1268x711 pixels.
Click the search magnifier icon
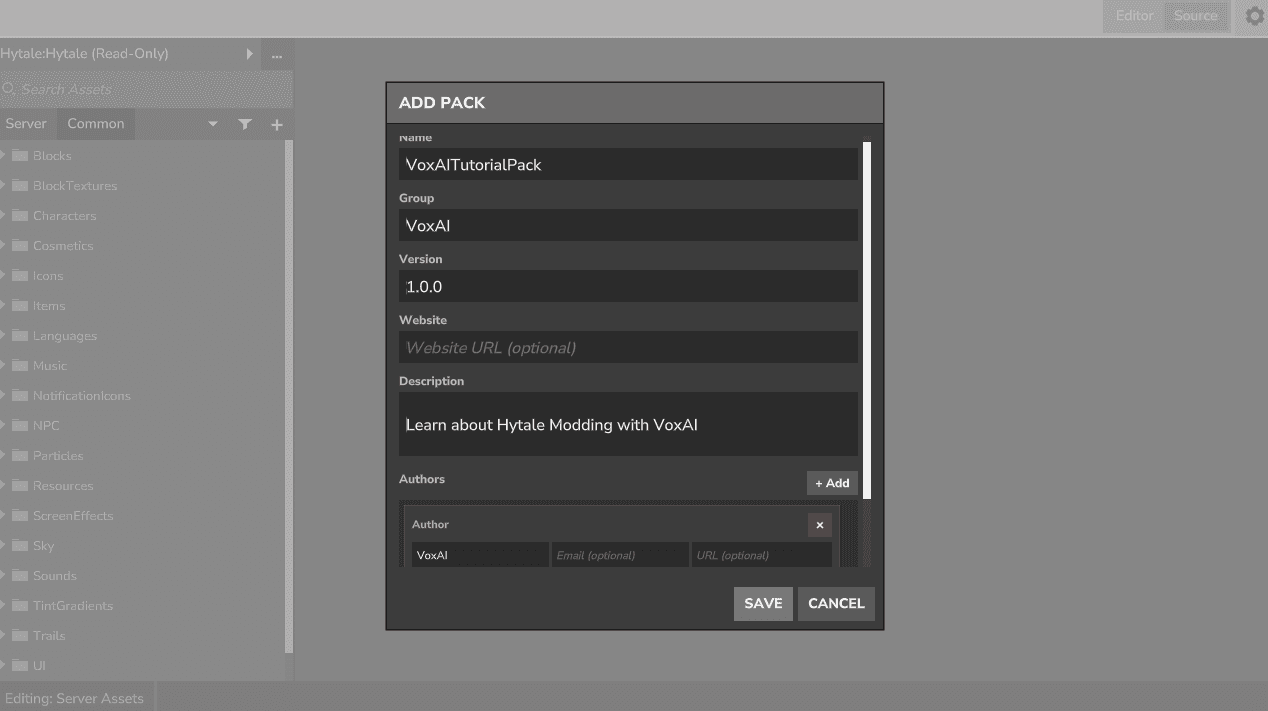click(x=9, y=90)
